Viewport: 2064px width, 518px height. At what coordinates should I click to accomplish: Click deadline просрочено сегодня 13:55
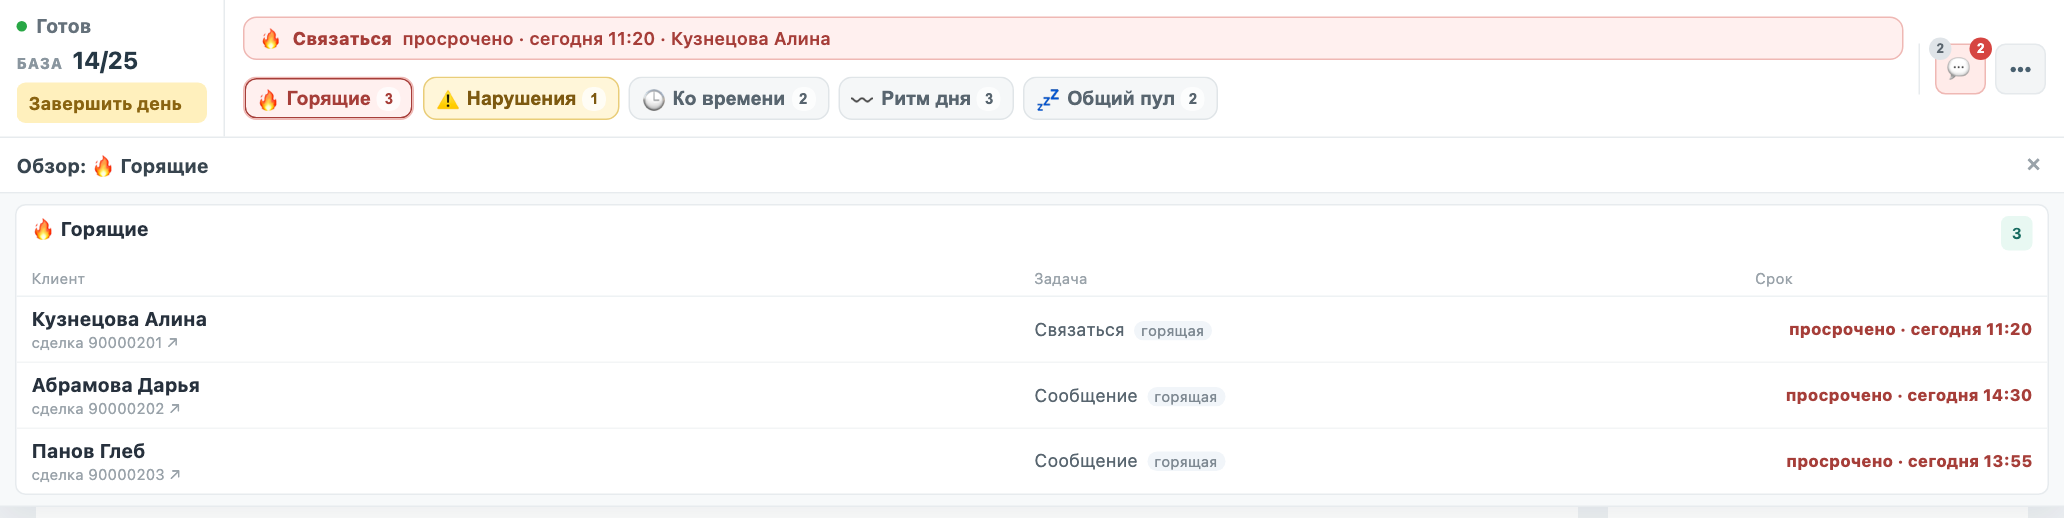[x=1909, y=461]
